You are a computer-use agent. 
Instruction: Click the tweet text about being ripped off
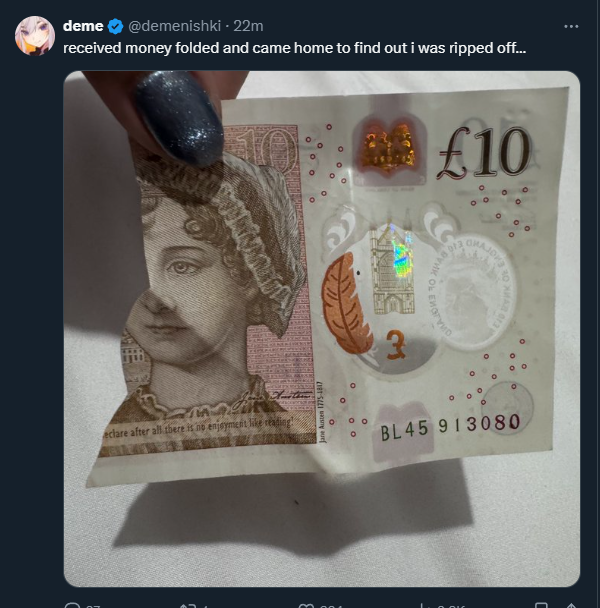[294, 48]
